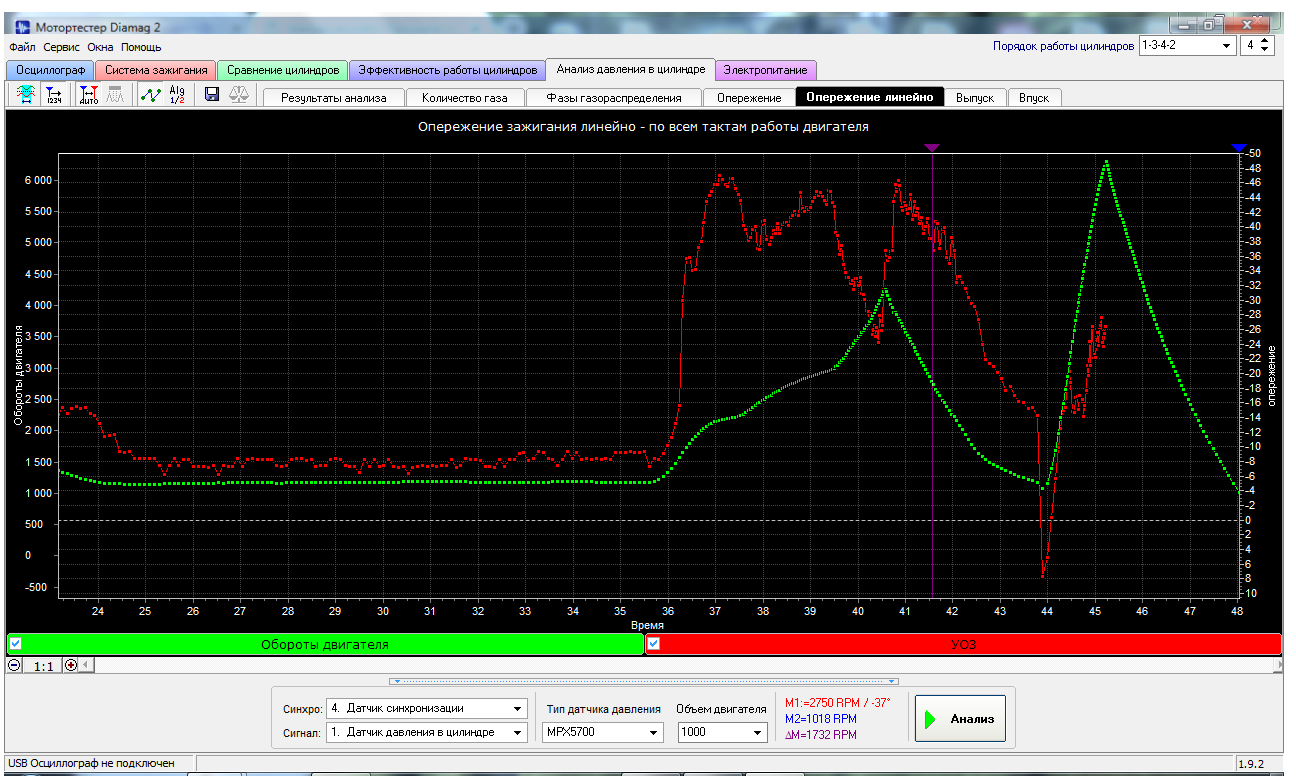Select the Опережение линейно sub-tab
Image resolution: width=1296 pixels, height=776 pixels.
(x=870, y=97)
